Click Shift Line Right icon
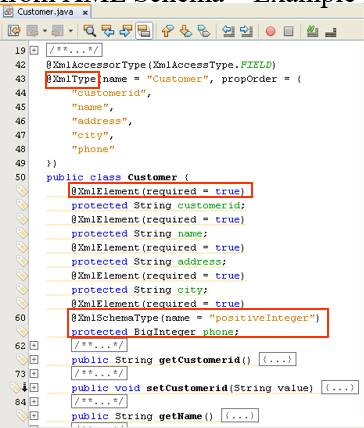364x428 pixels. click(246, 31)
